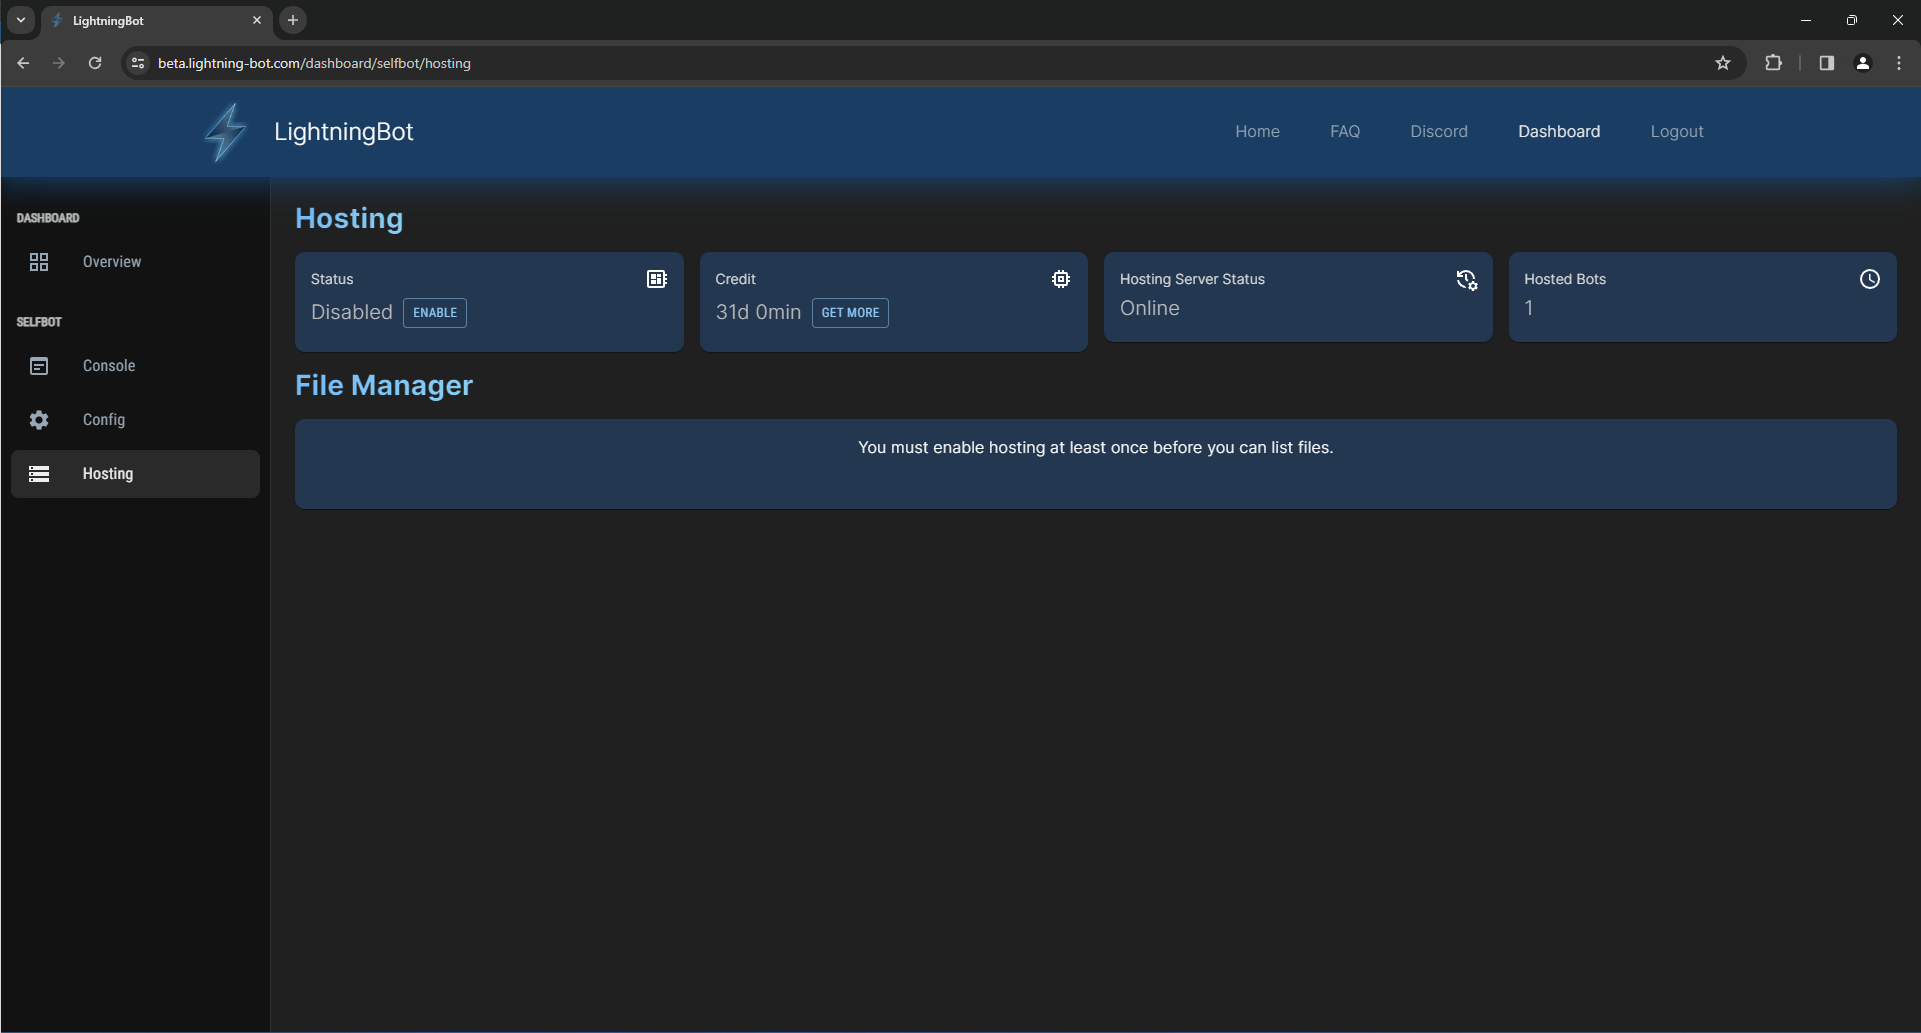
Task: Toggle the split screen browser icon
Action: coord(1825,63)
